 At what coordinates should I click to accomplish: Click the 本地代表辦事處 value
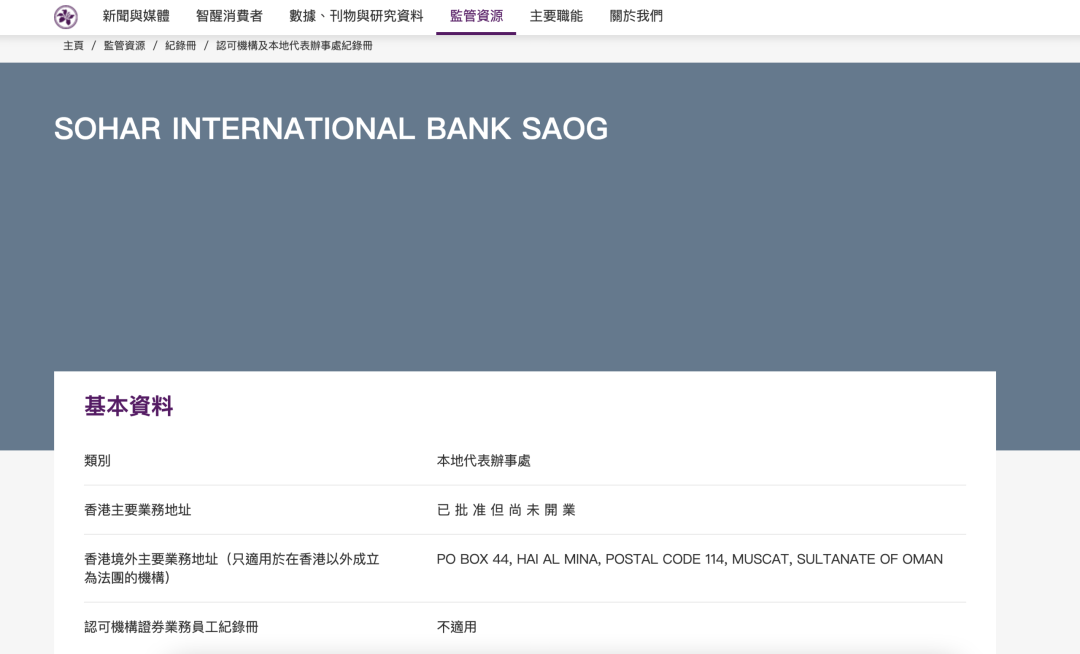[484, 461]
